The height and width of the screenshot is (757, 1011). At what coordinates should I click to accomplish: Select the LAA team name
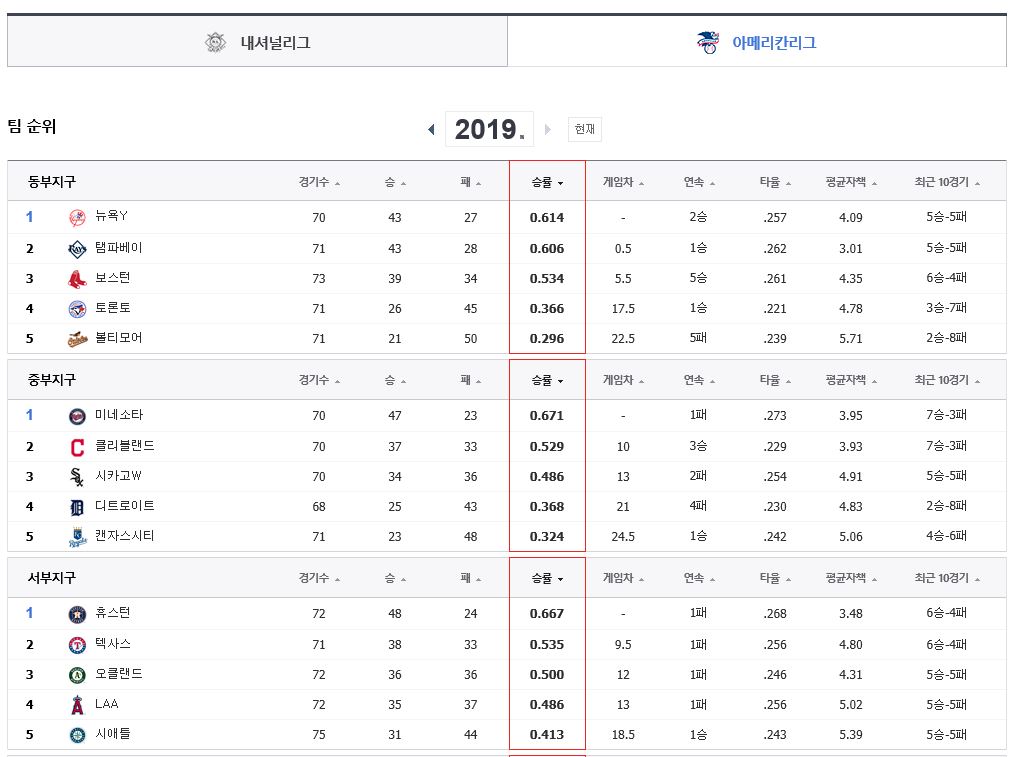pyautogui.click(x=106, y=703)
